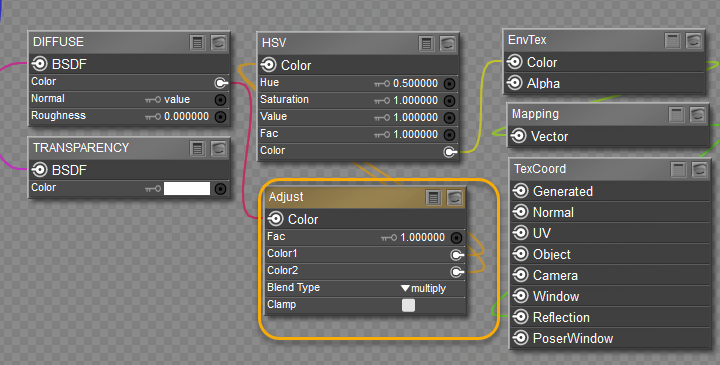Screen dimensions: 720x365
Task: Click the Saturation animation key icon
Action: tap(382, 101)
